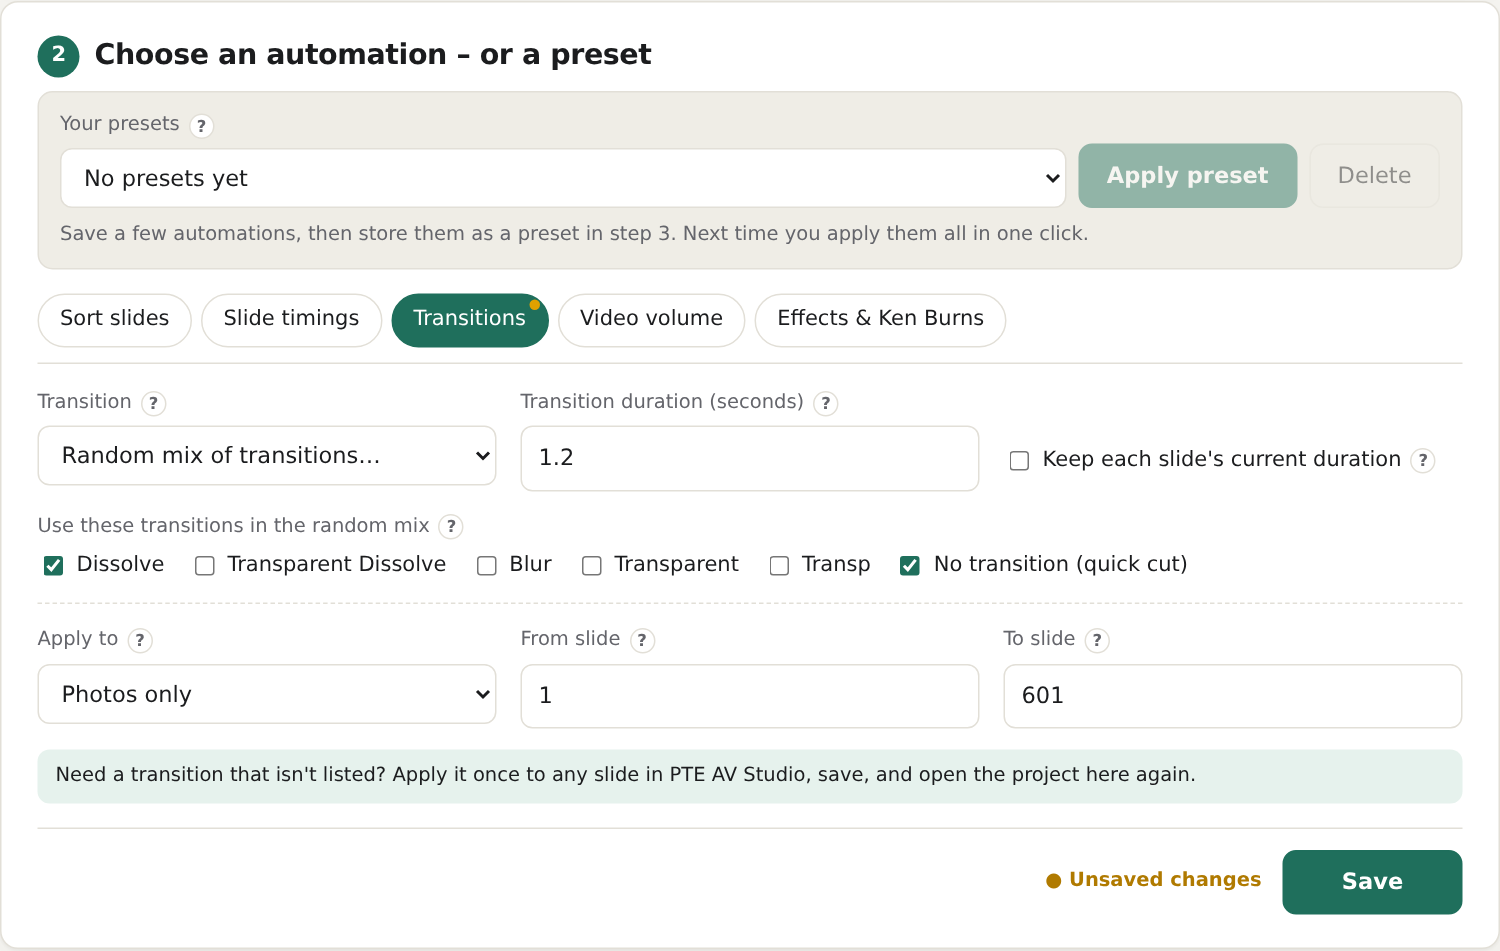The image size is (1500, 951).
Task: Enable the Transparent transition checkbox
Action: point(592,566)
